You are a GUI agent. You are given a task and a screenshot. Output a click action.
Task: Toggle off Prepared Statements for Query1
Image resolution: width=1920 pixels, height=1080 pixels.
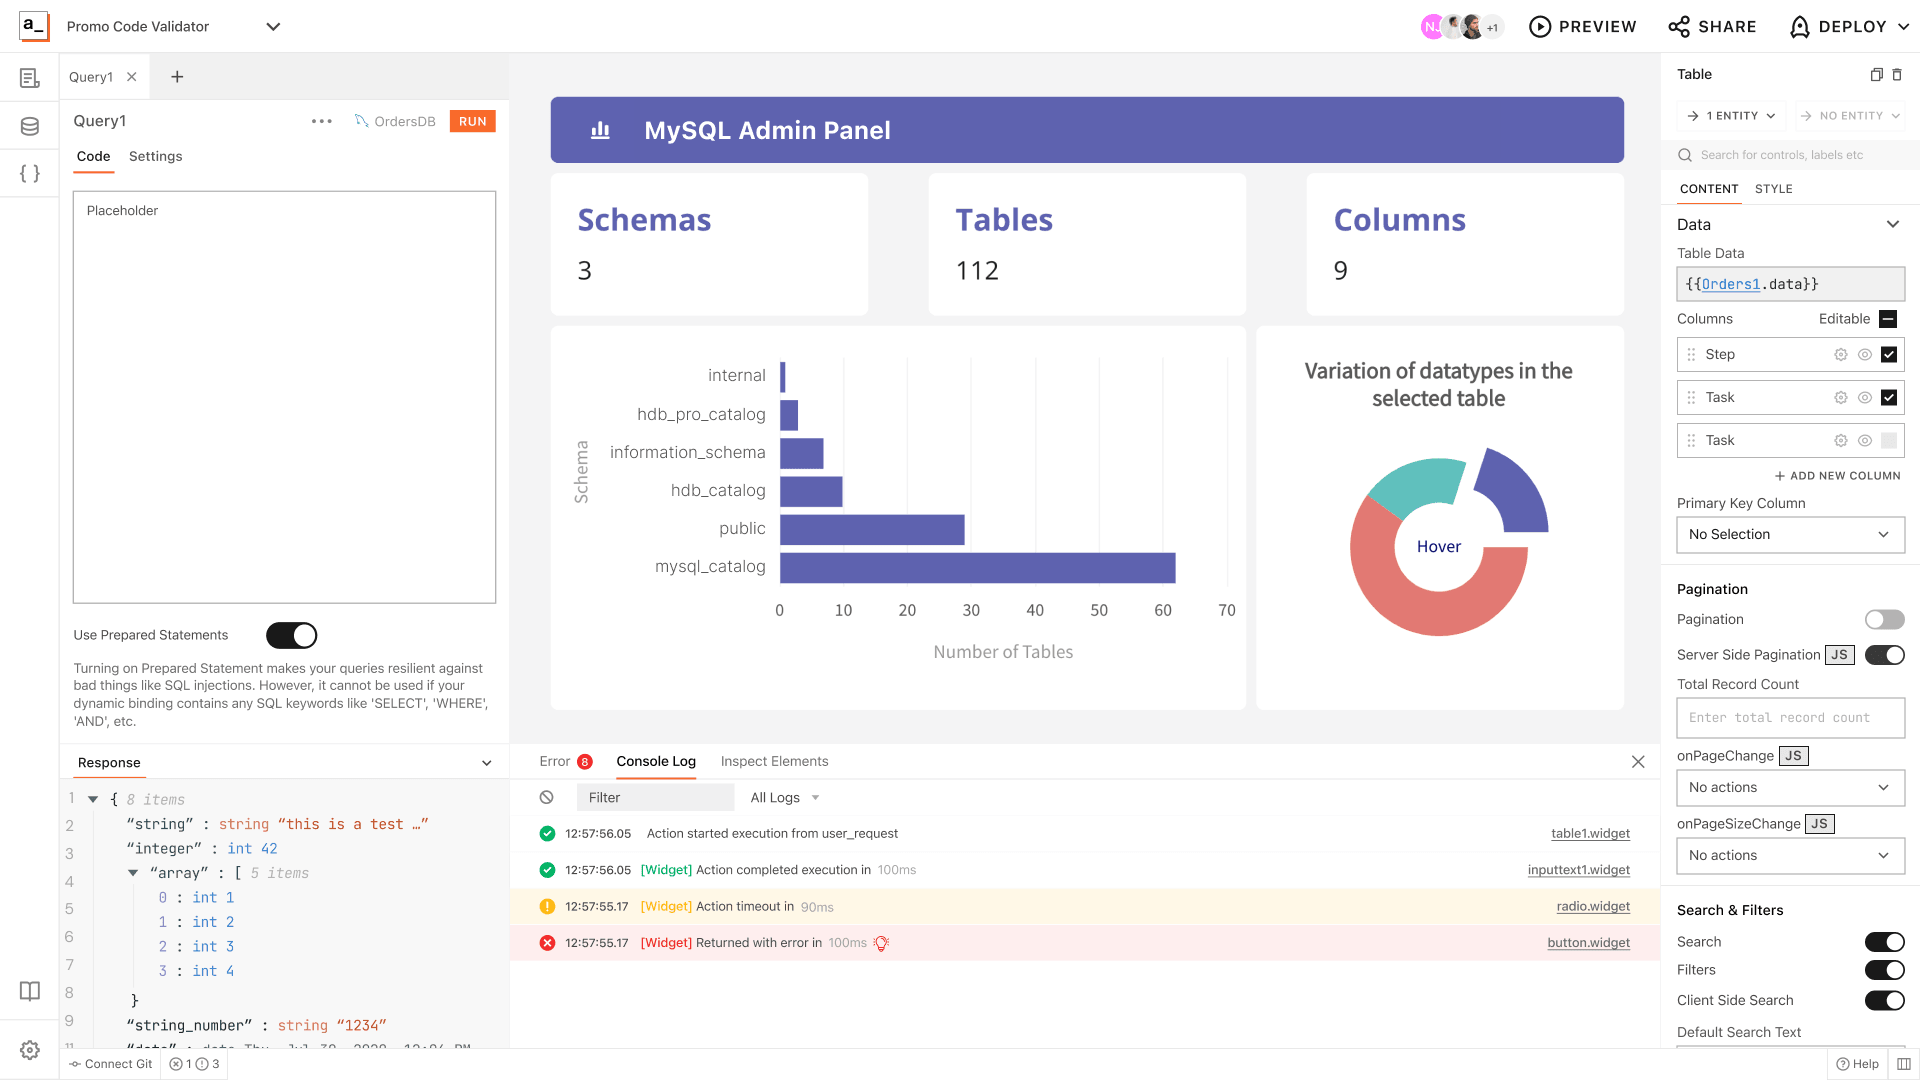(x=290, y=635)
